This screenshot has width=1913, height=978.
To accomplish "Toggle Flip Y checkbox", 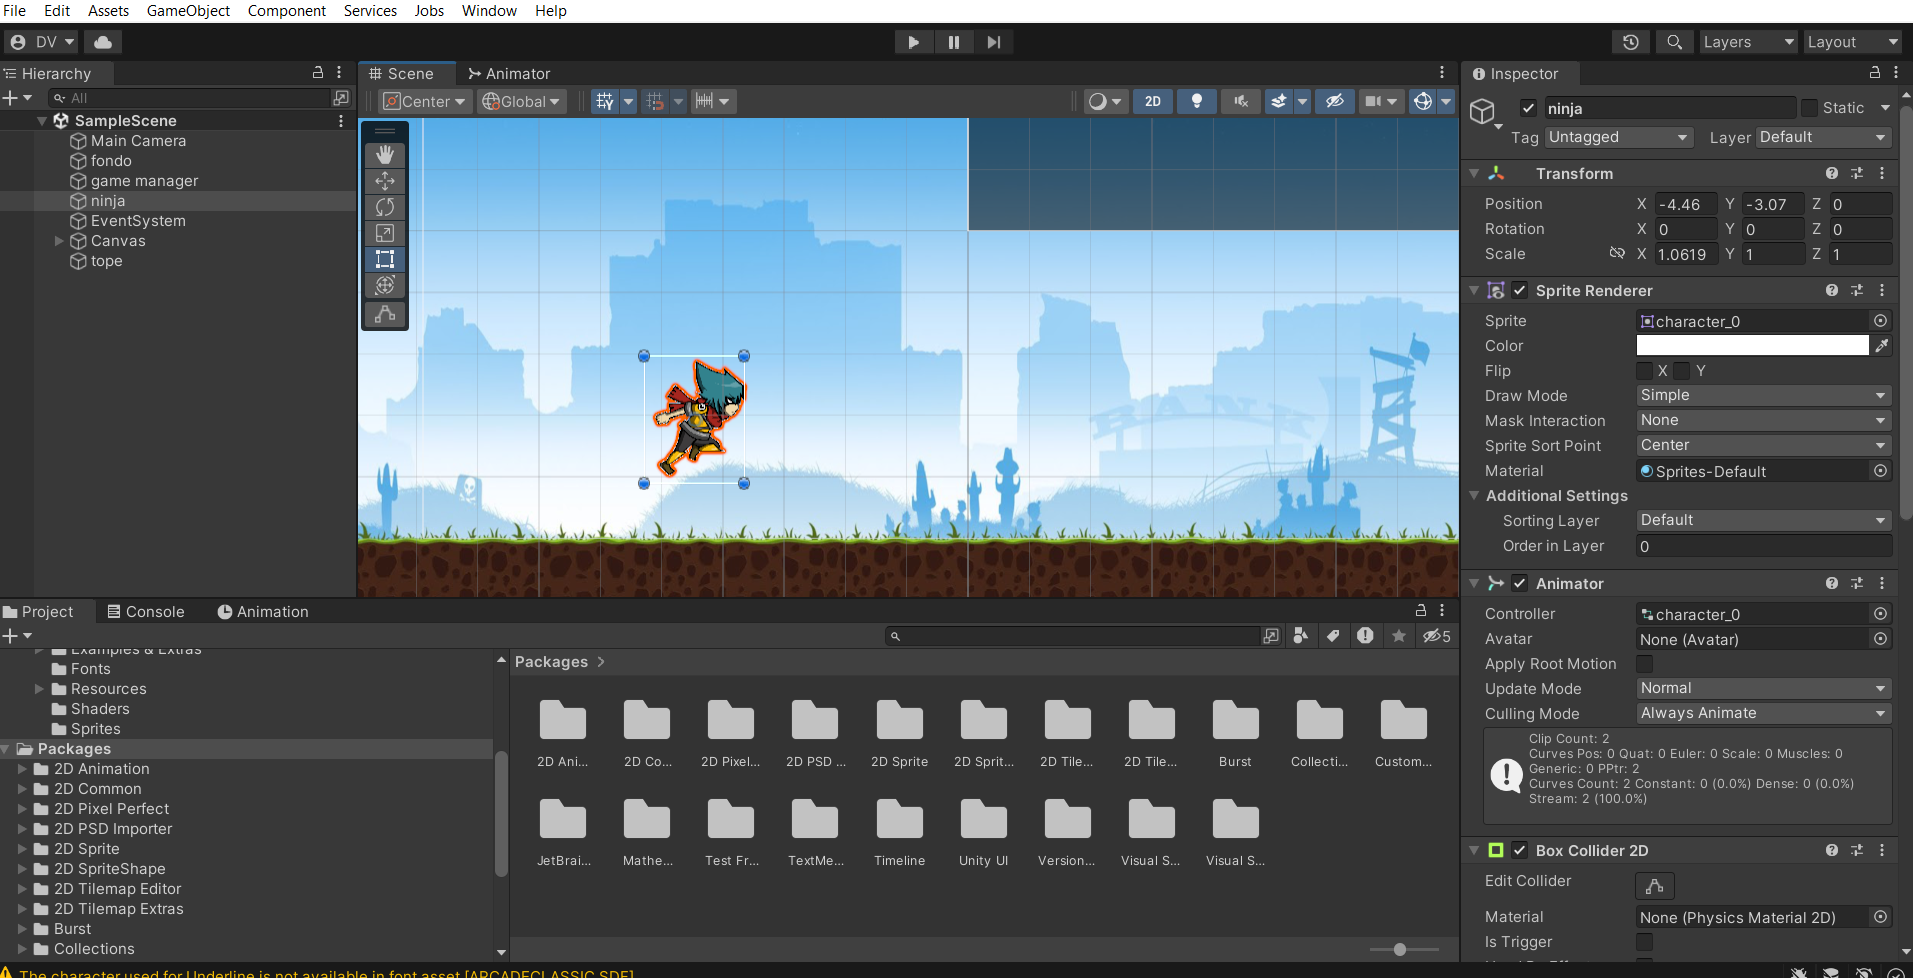I will 1682,371.
